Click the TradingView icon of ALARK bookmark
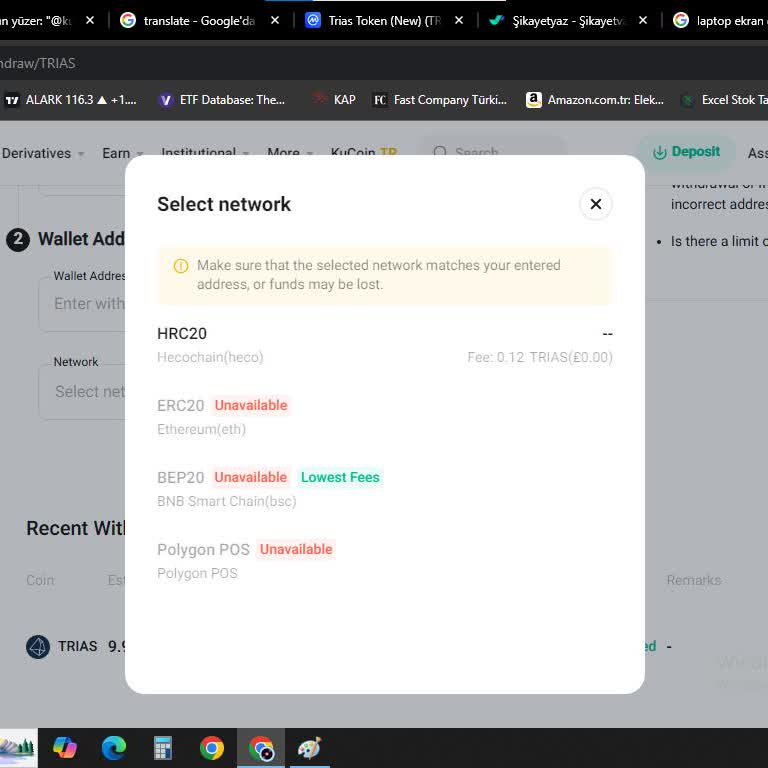 12,100
